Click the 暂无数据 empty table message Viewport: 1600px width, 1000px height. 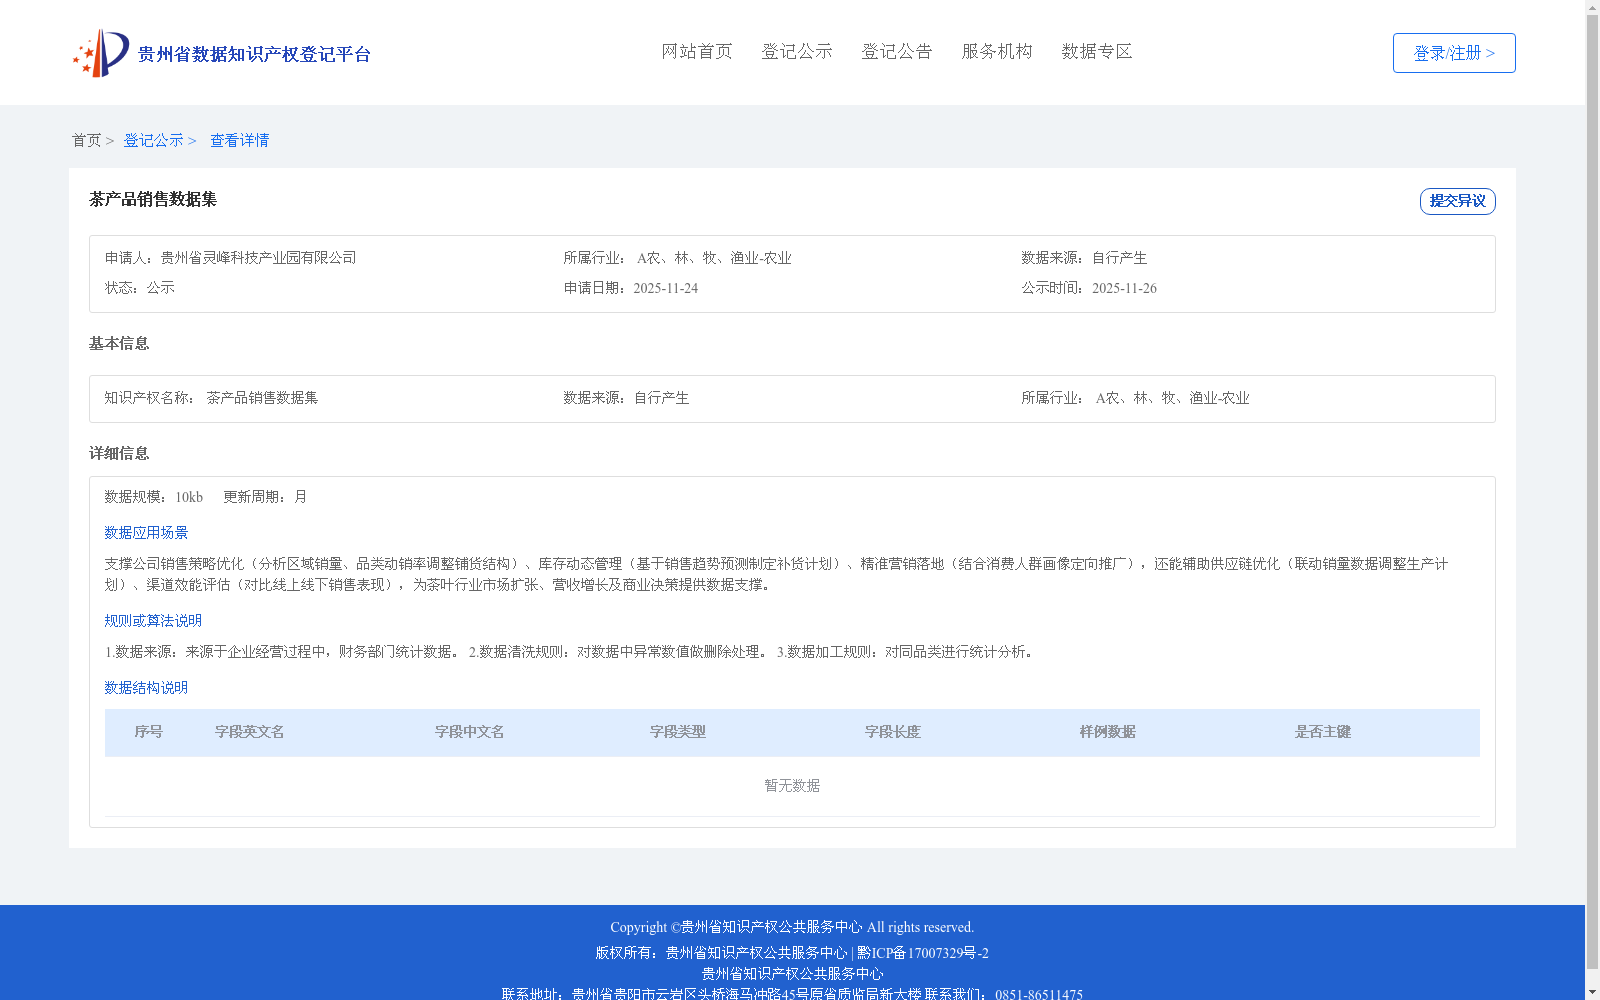792,786
